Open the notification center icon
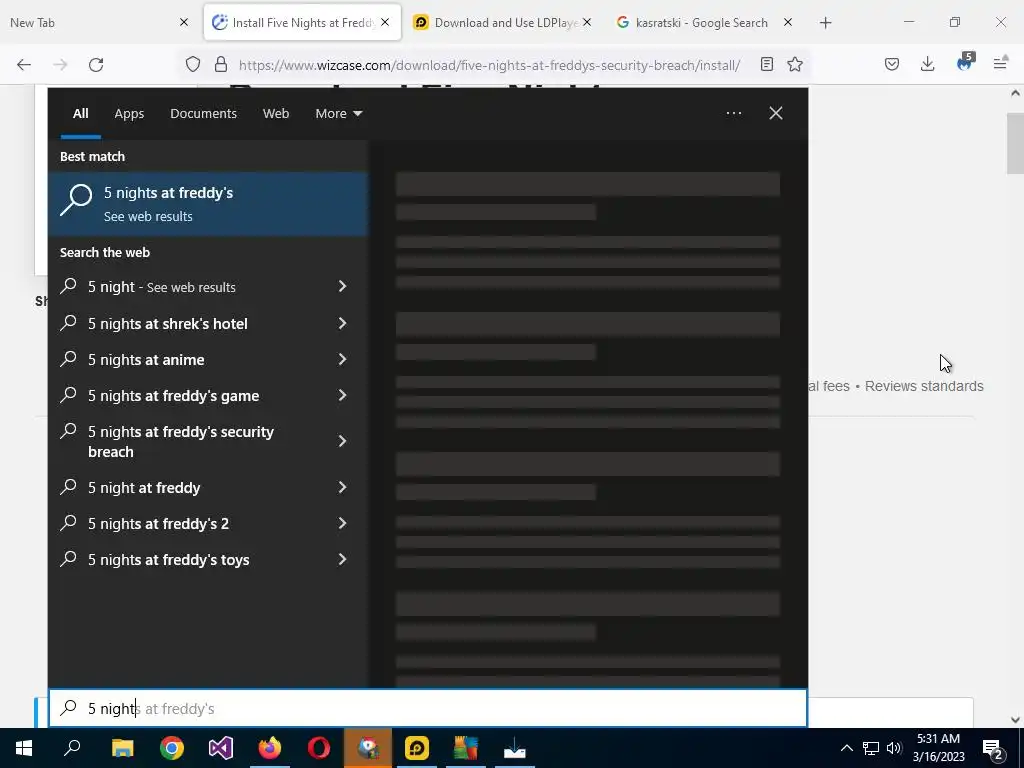This screenshot has height=768, width=1024. click(993, 748)
